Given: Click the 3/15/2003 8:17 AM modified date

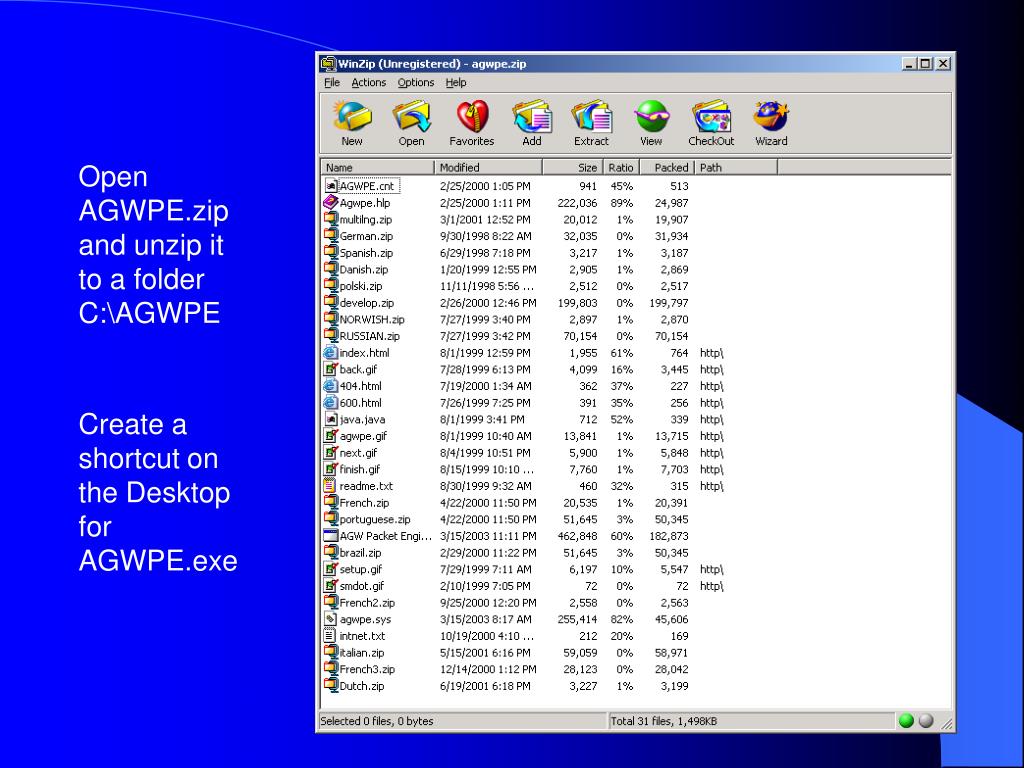Looking at the screenshot, I should pyautogui.click(x=485, y=619).
